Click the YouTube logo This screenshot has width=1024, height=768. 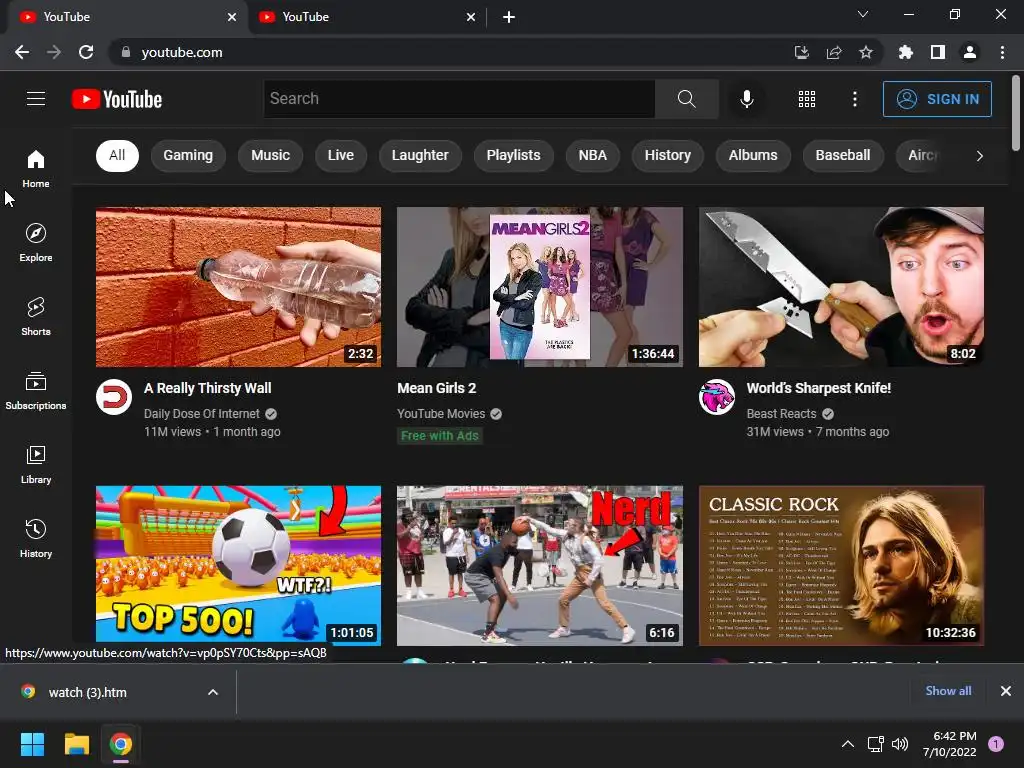117,99
